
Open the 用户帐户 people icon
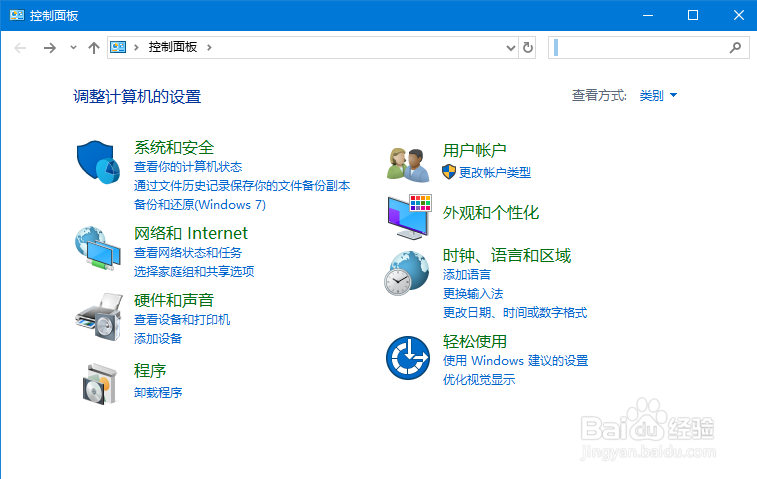point(408,165)
